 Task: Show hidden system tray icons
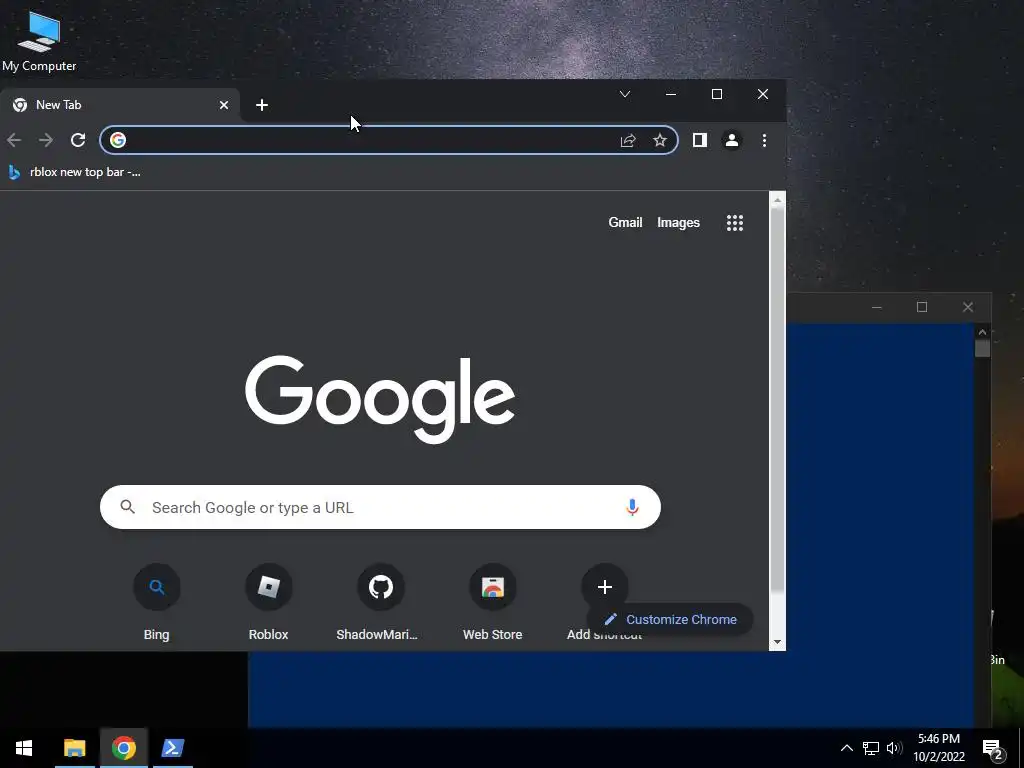846,748
